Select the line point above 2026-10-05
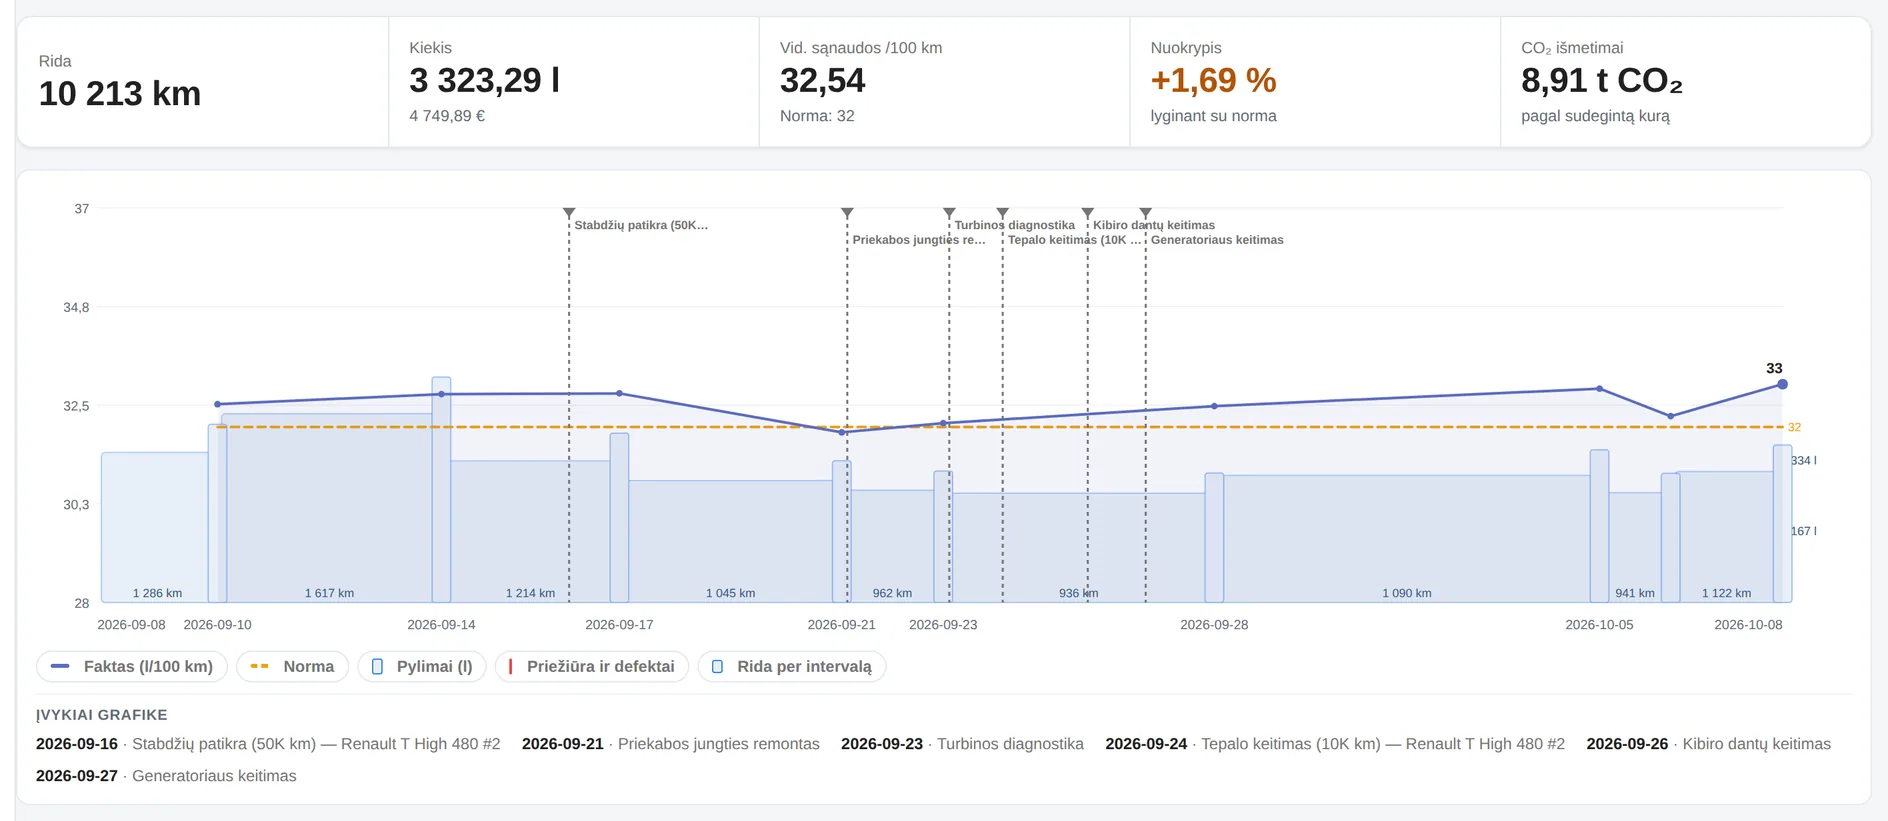 pos(1599,388)
